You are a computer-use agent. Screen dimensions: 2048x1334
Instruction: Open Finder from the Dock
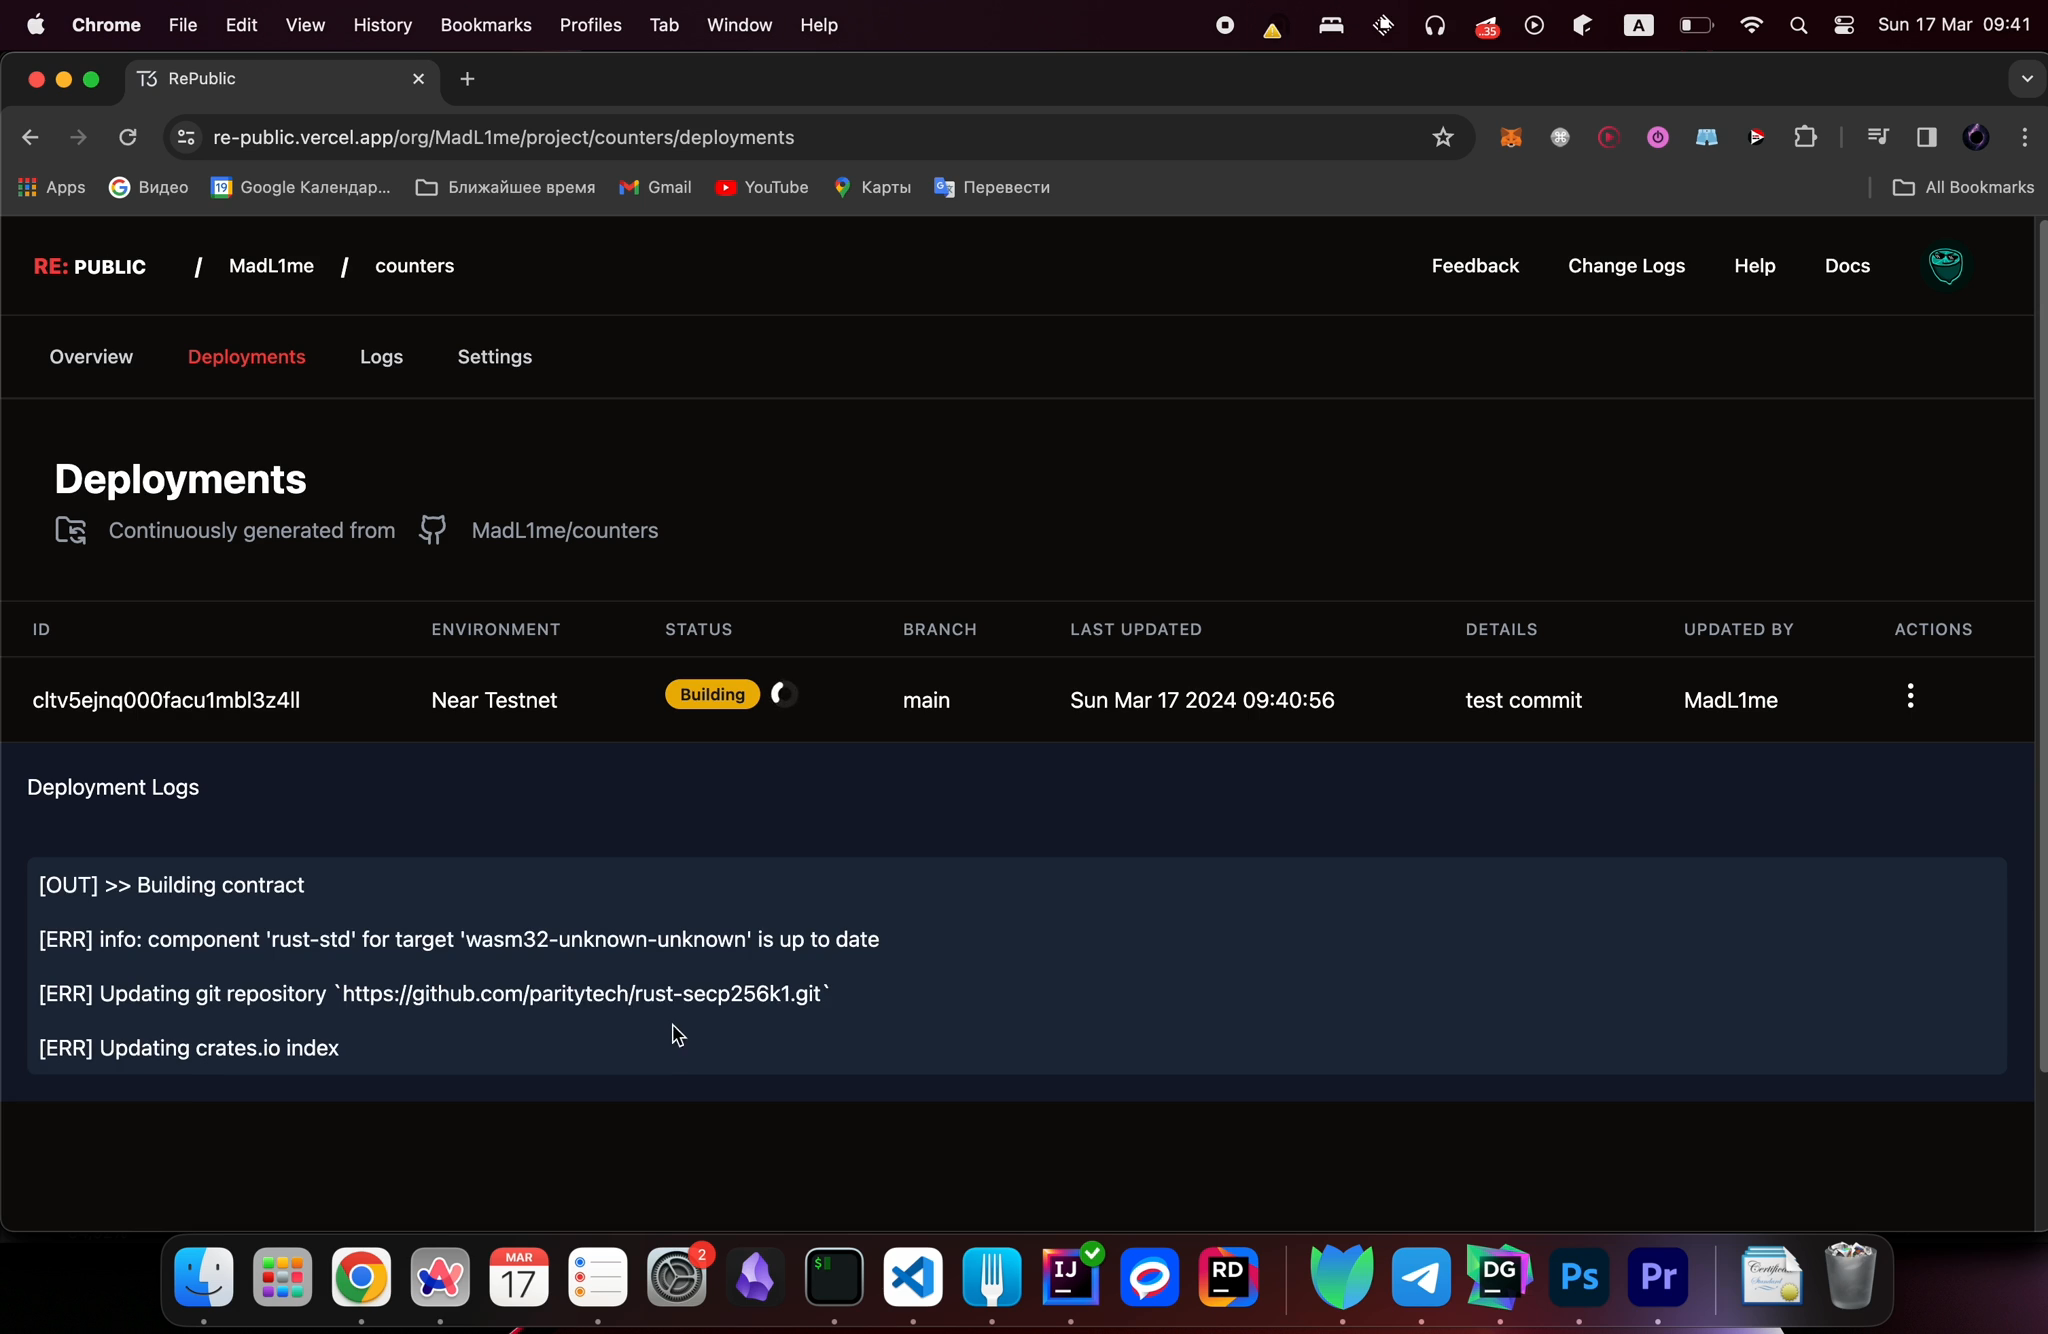[204, 1277]
